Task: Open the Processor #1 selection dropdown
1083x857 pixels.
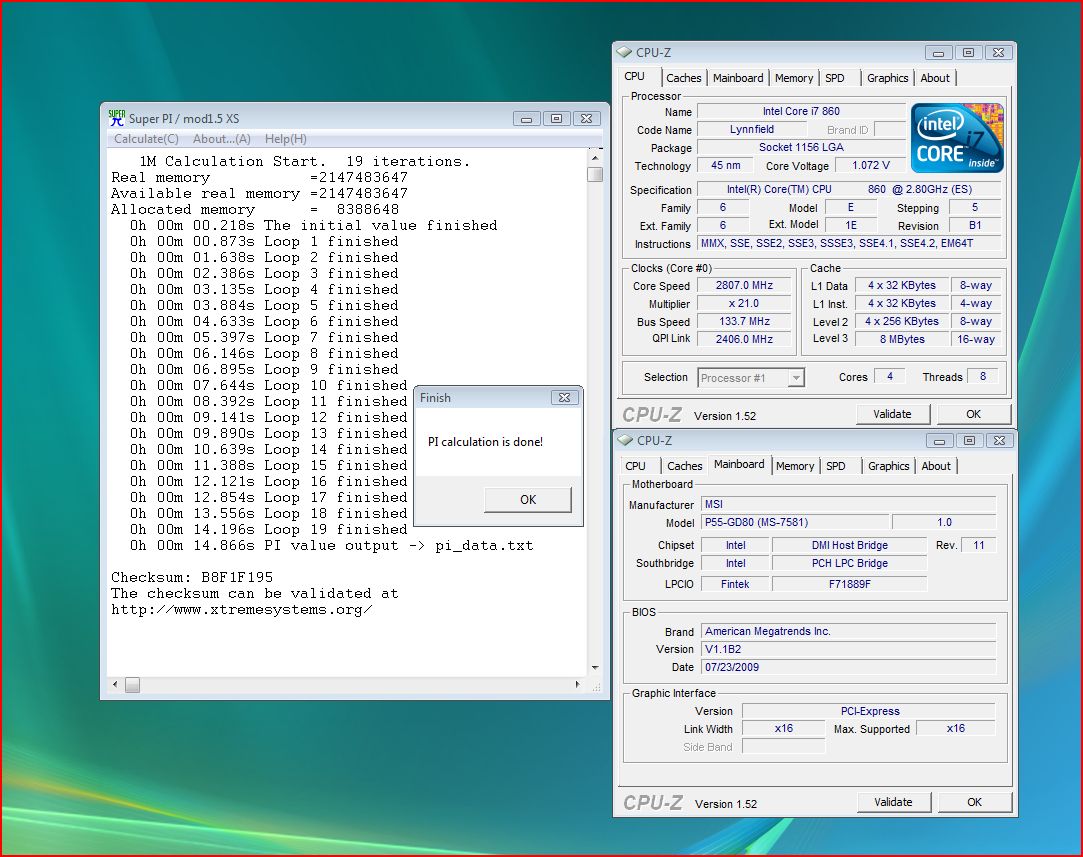Action: click(796, 378)
